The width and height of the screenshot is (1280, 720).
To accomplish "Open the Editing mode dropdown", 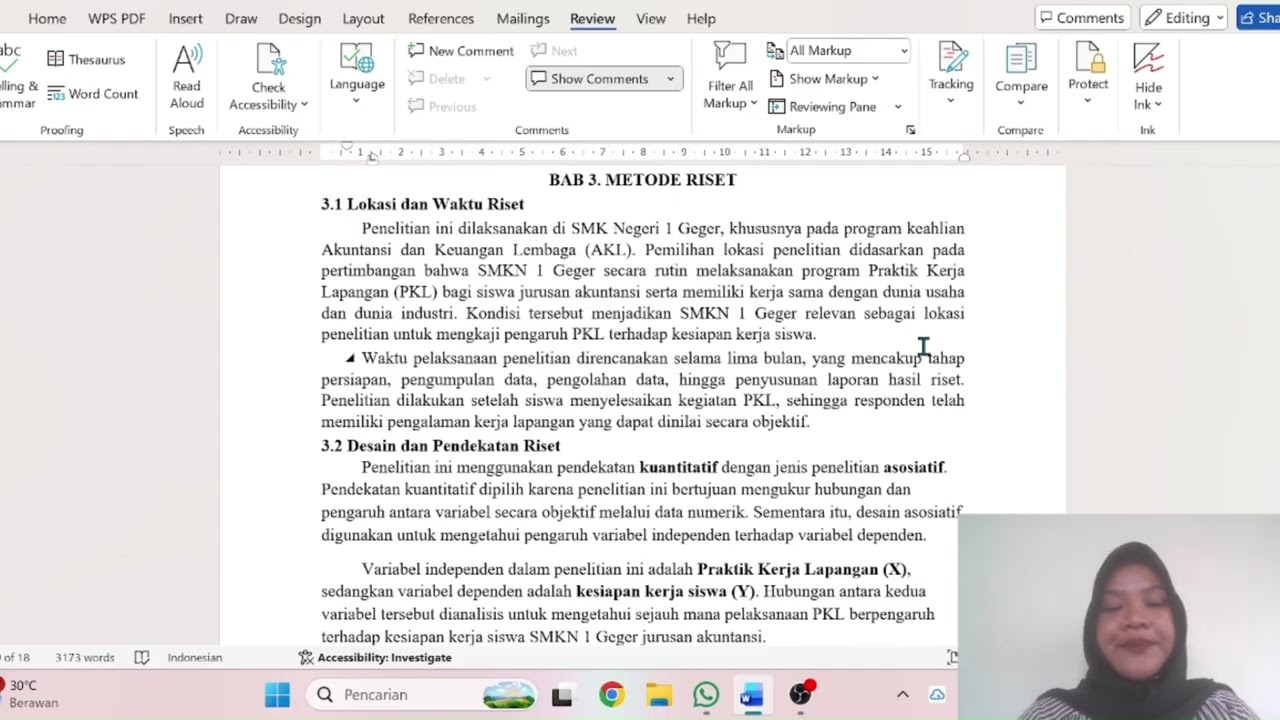I will tap(1184, 18).
